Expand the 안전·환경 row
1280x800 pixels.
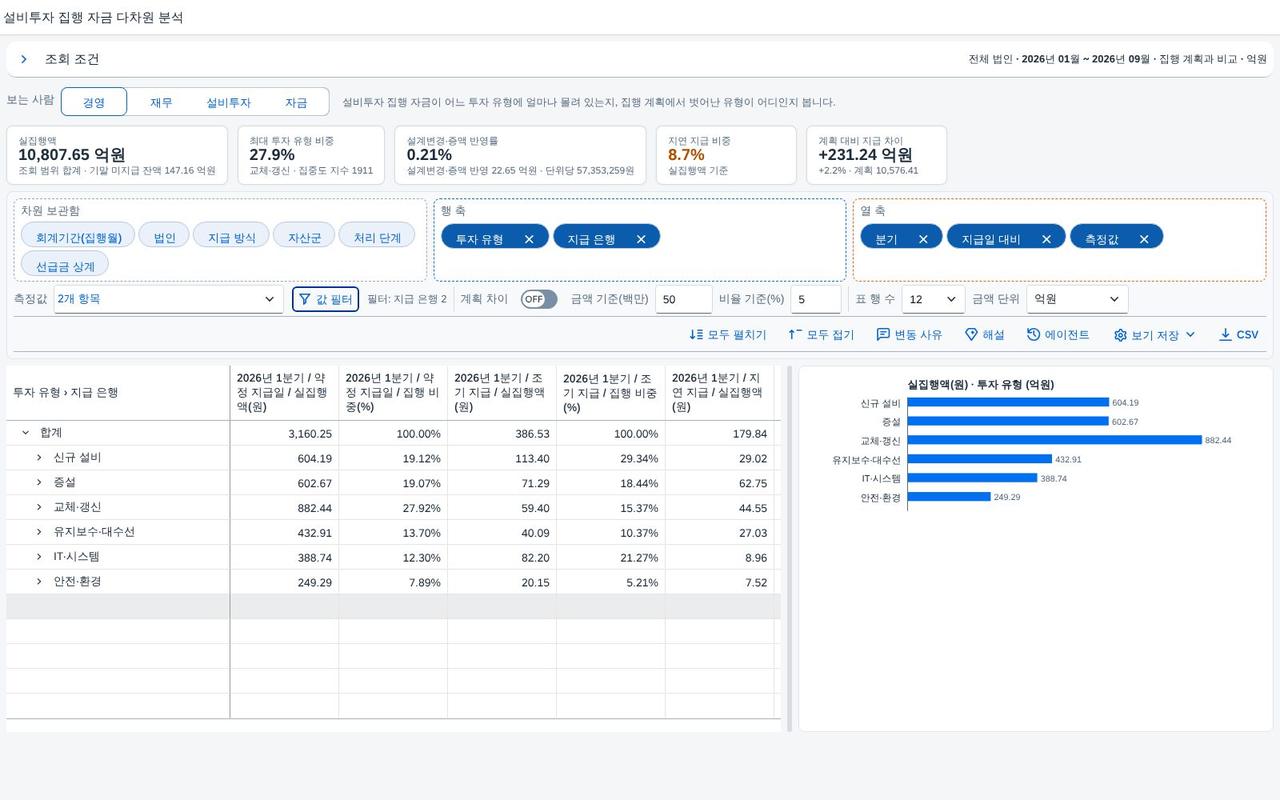pyautogui.click(x=39, y=581)
